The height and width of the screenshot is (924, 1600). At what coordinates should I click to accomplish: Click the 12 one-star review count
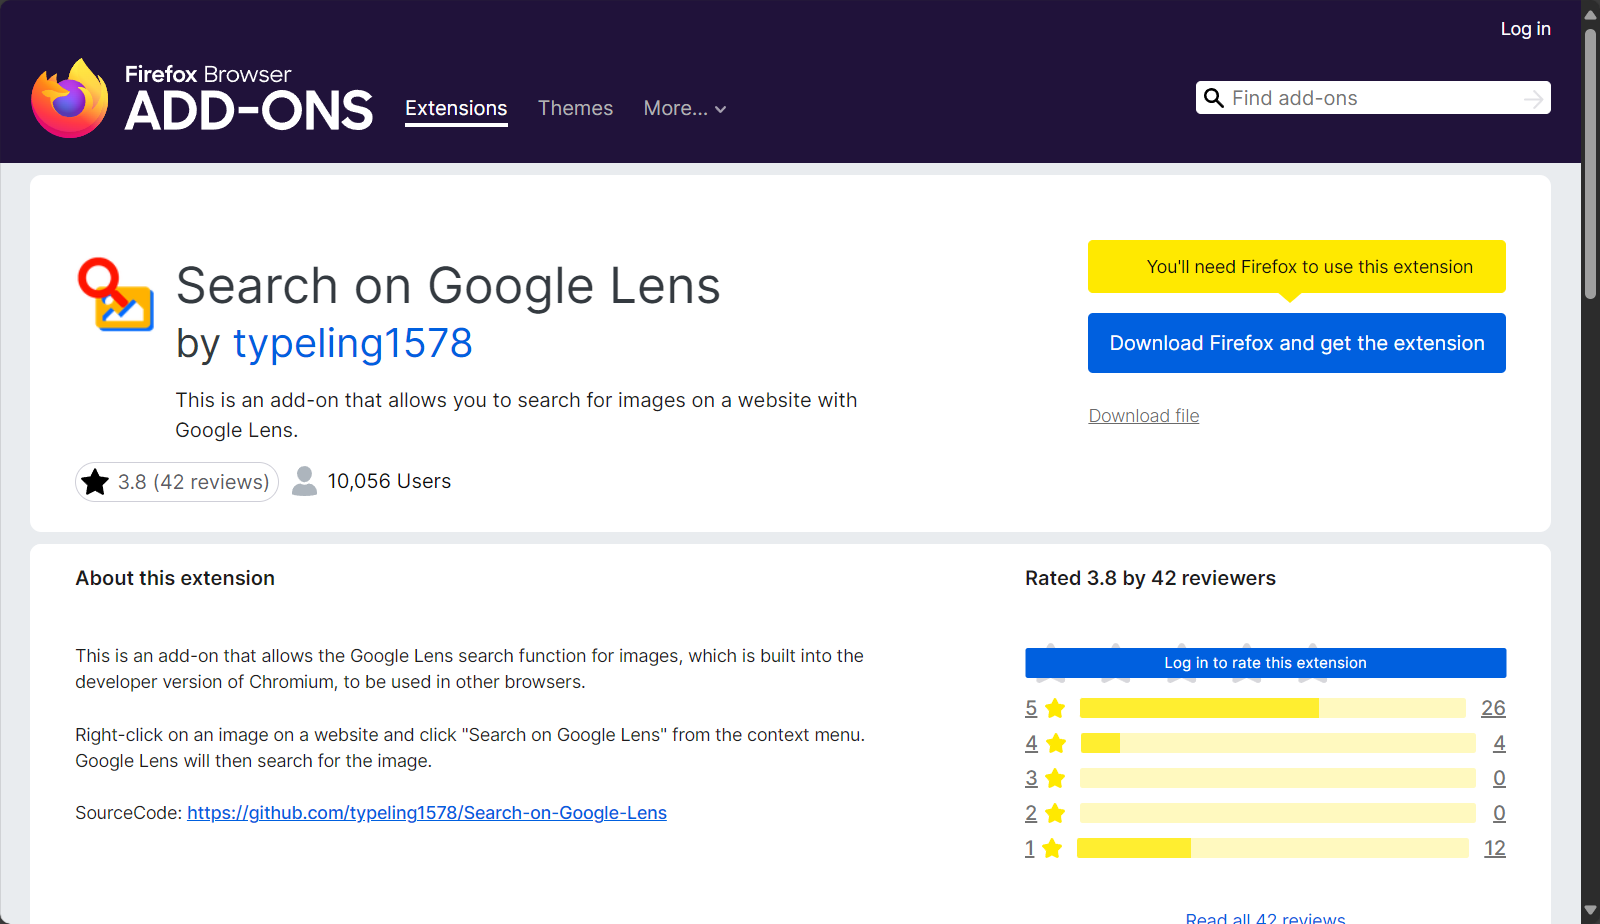click(x=1494, y=848)
